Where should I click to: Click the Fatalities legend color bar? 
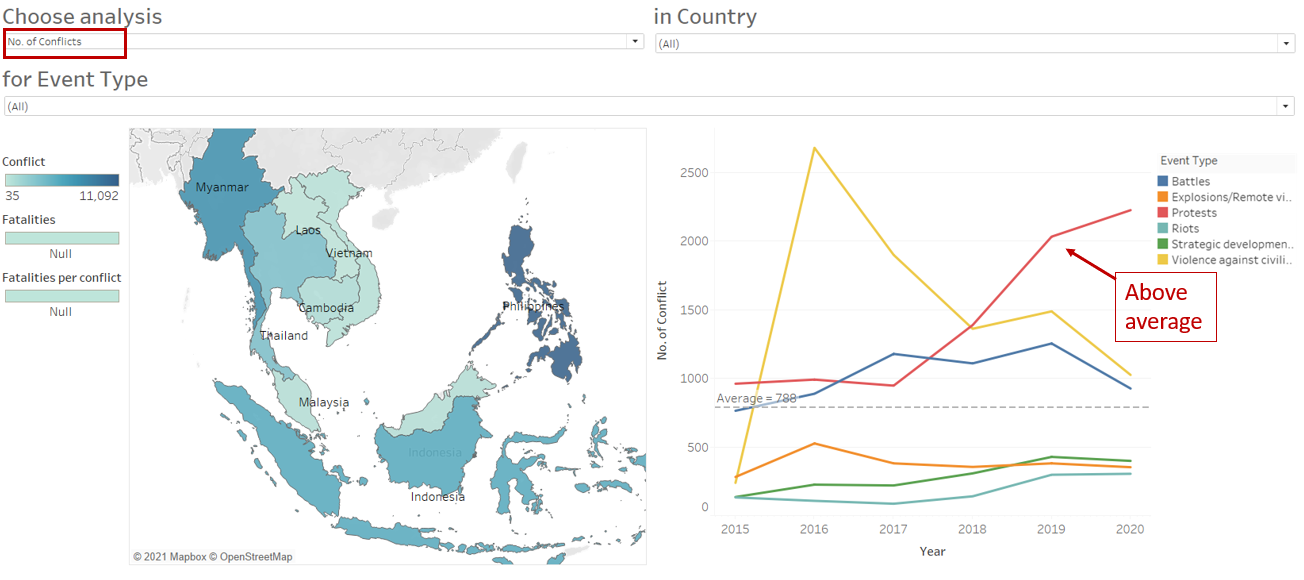pyautogui.click(x=62, y=238)
